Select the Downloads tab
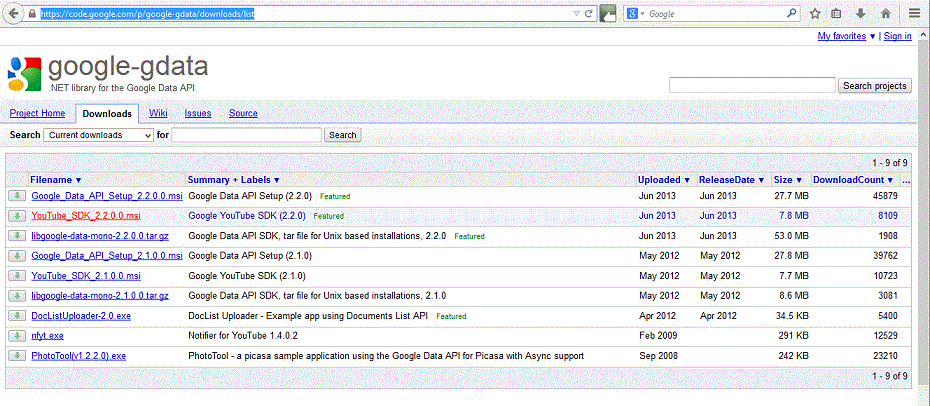930x406 pixels. click(107, 114)
